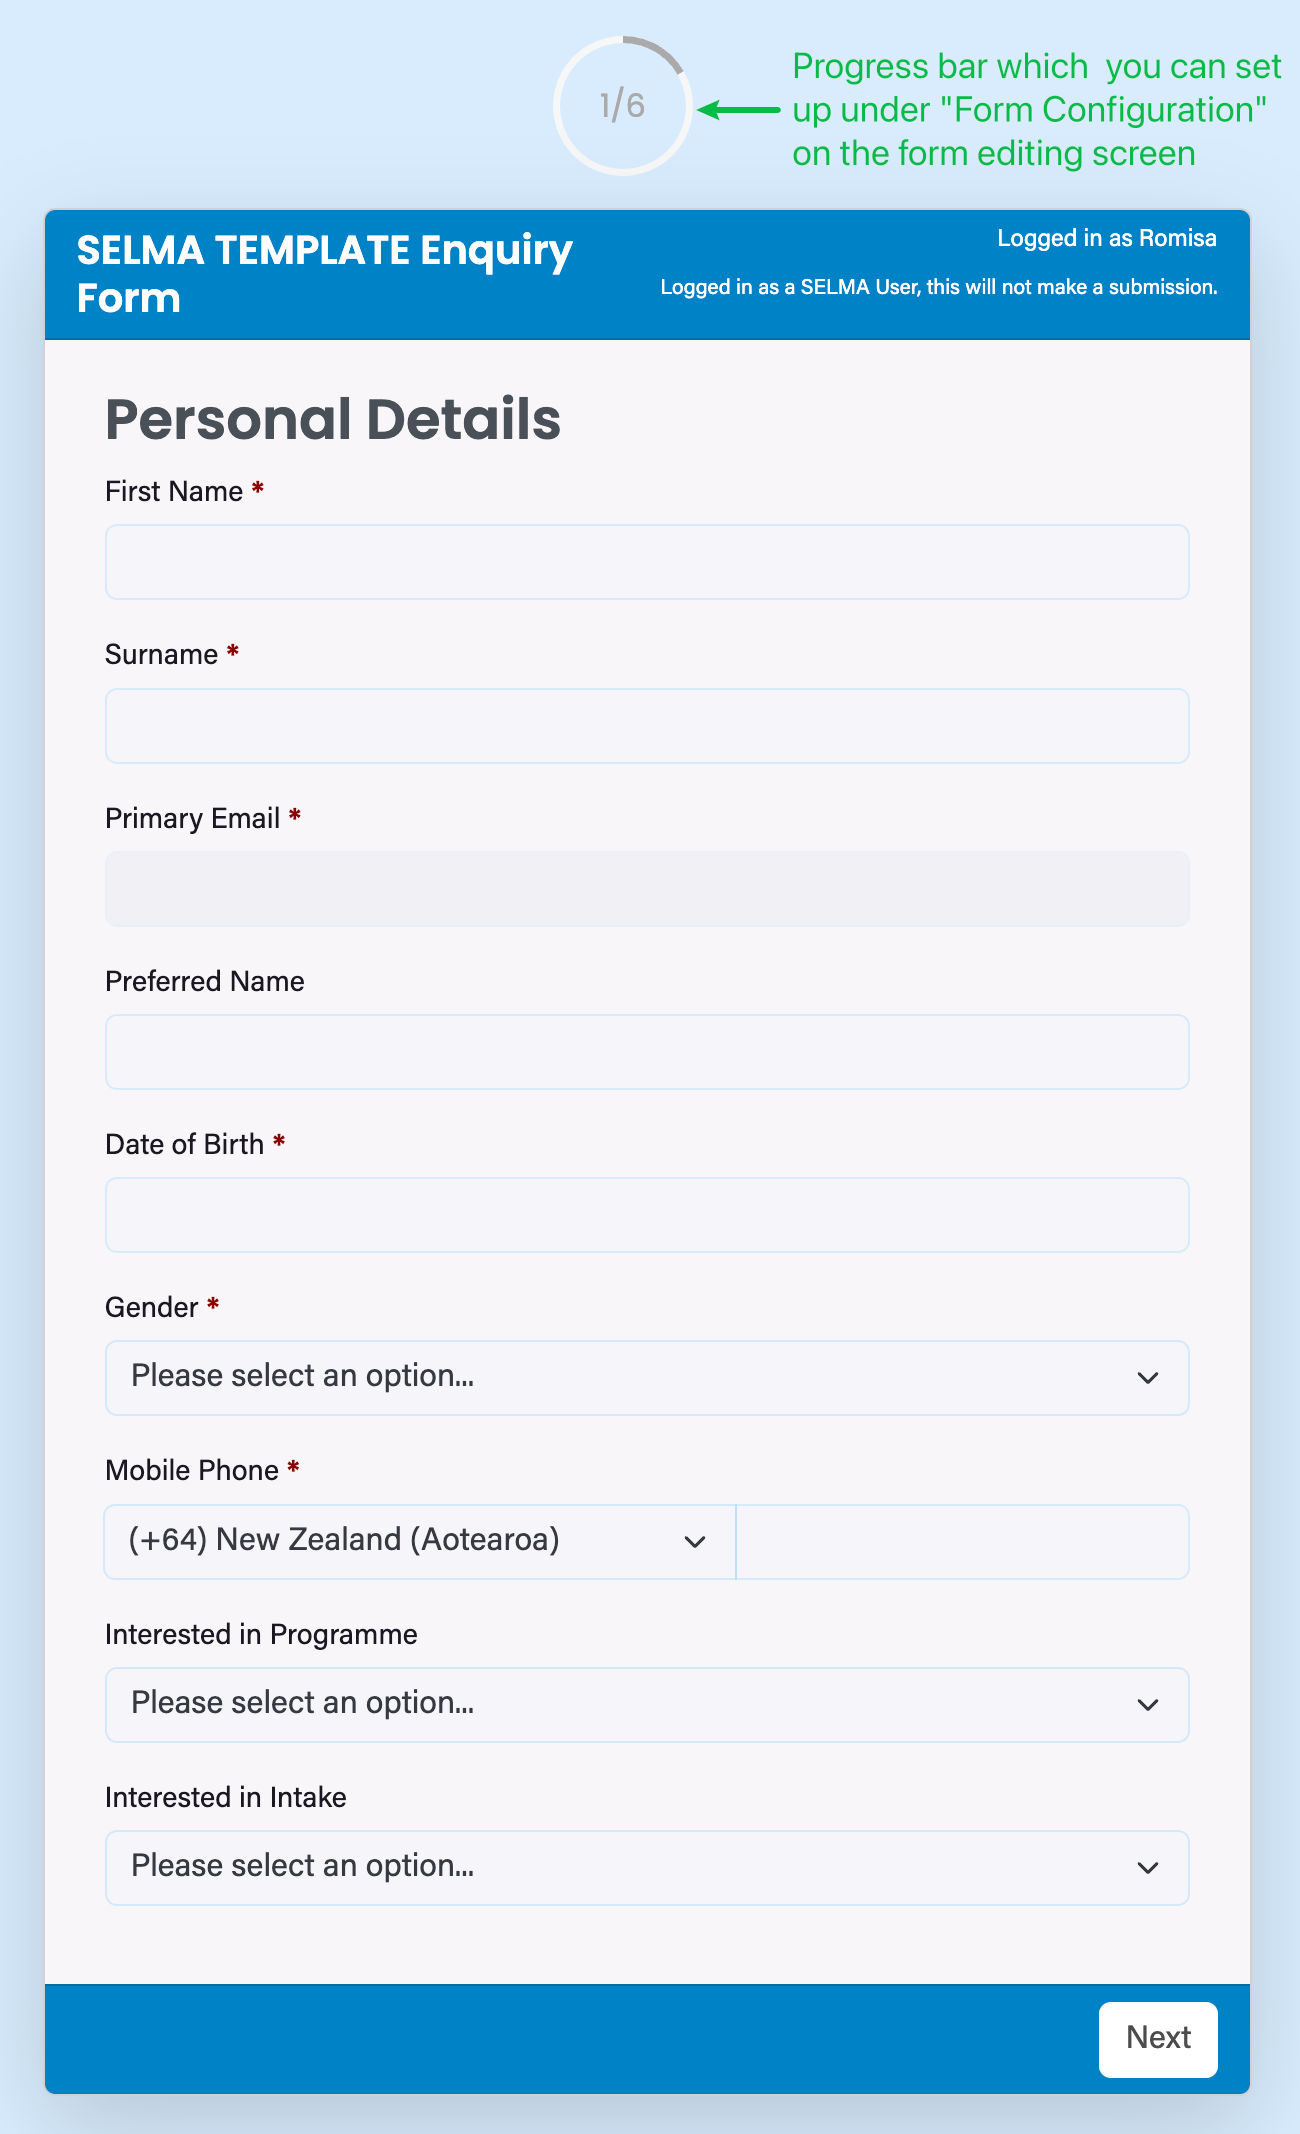Click the 1/6 circular progress indicator
The height and width of the screenshot is (2134, 1300).
[622, 106]
